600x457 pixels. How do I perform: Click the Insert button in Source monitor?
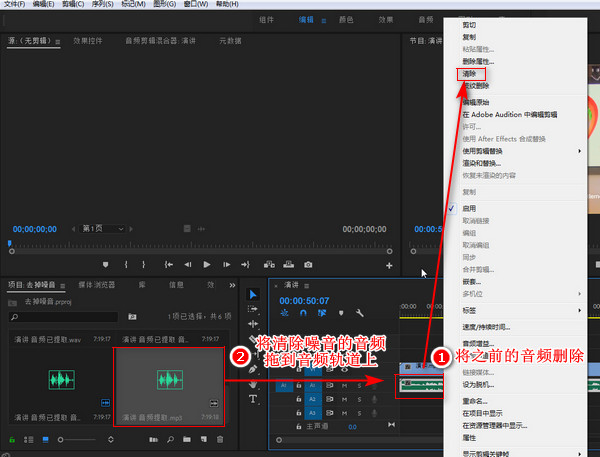269,264
